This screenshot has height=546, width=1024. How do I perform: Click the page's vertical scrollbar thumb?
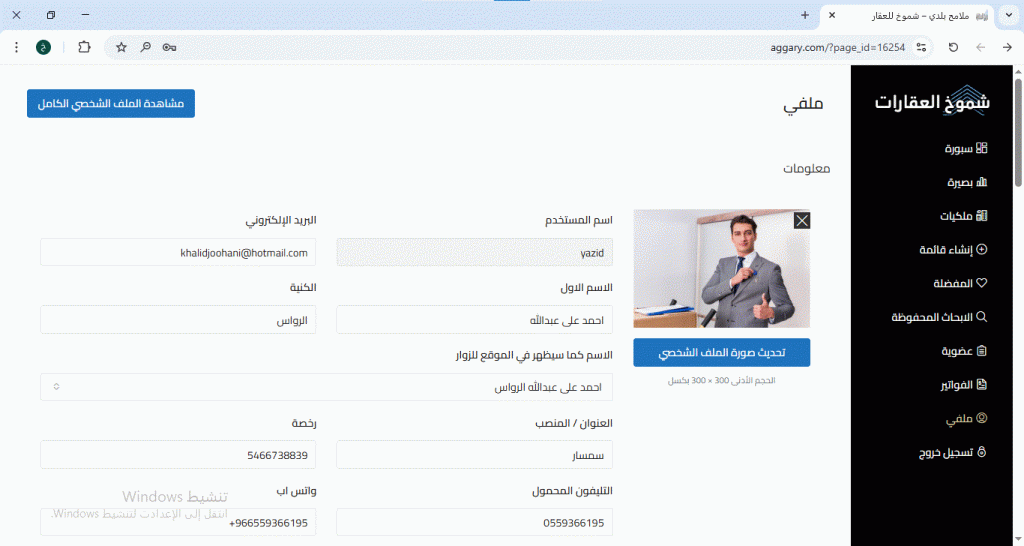(1018, 130)
